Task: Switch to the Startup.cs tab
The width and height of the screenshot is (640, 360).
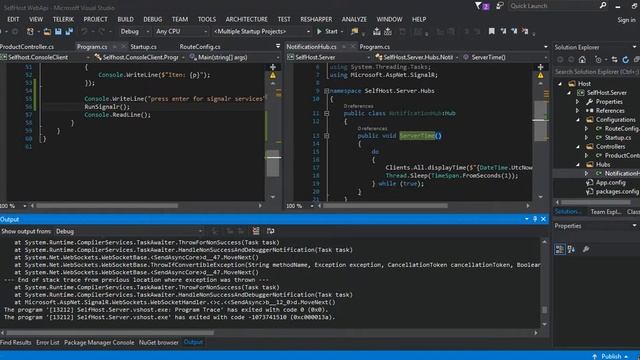Action: (x=144, y=47)
